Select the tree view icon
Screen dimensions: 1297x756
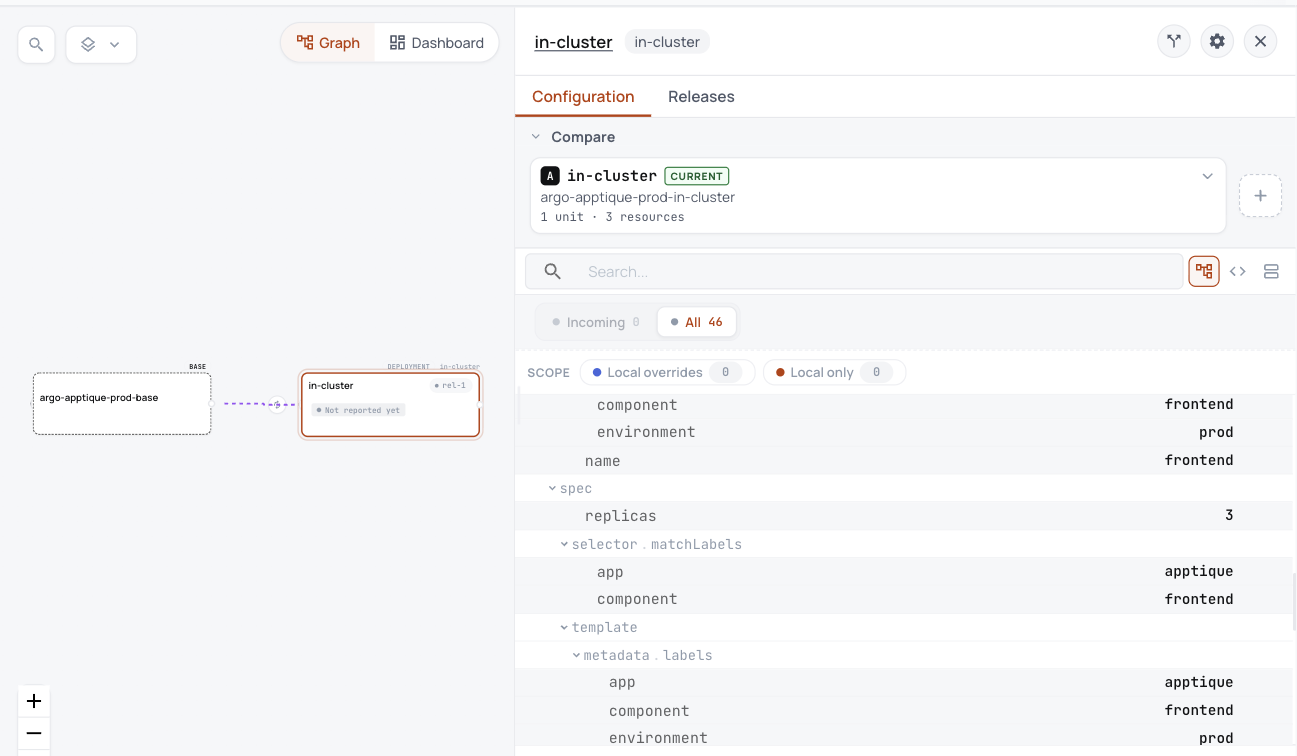pyautogui.click(x=1204, y=271)
